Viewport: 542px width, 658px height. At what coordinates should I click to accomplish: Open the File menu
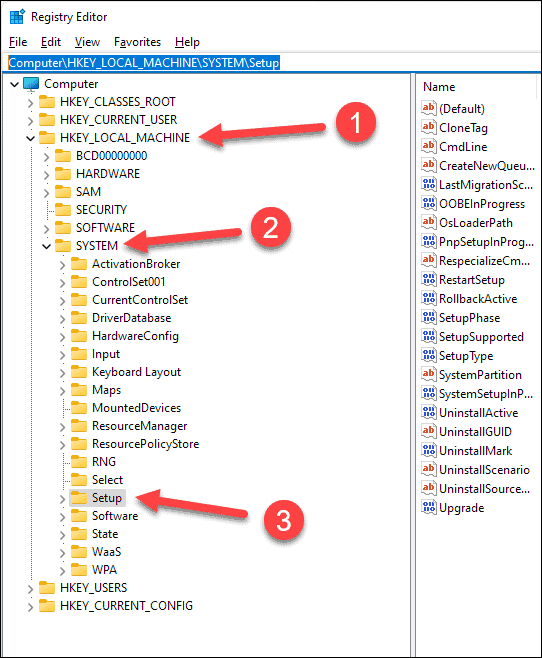[x=18, y=42]
